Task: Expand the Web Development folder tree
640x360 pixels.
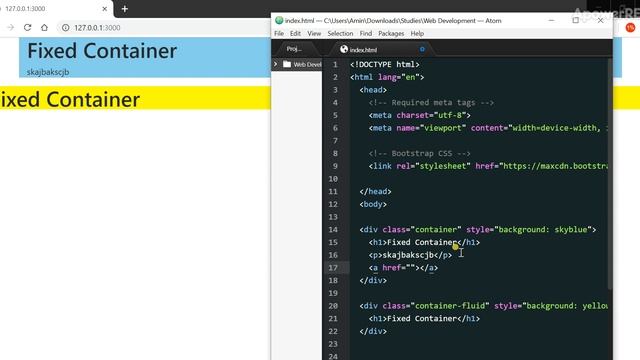Action: tap(276, 64)
